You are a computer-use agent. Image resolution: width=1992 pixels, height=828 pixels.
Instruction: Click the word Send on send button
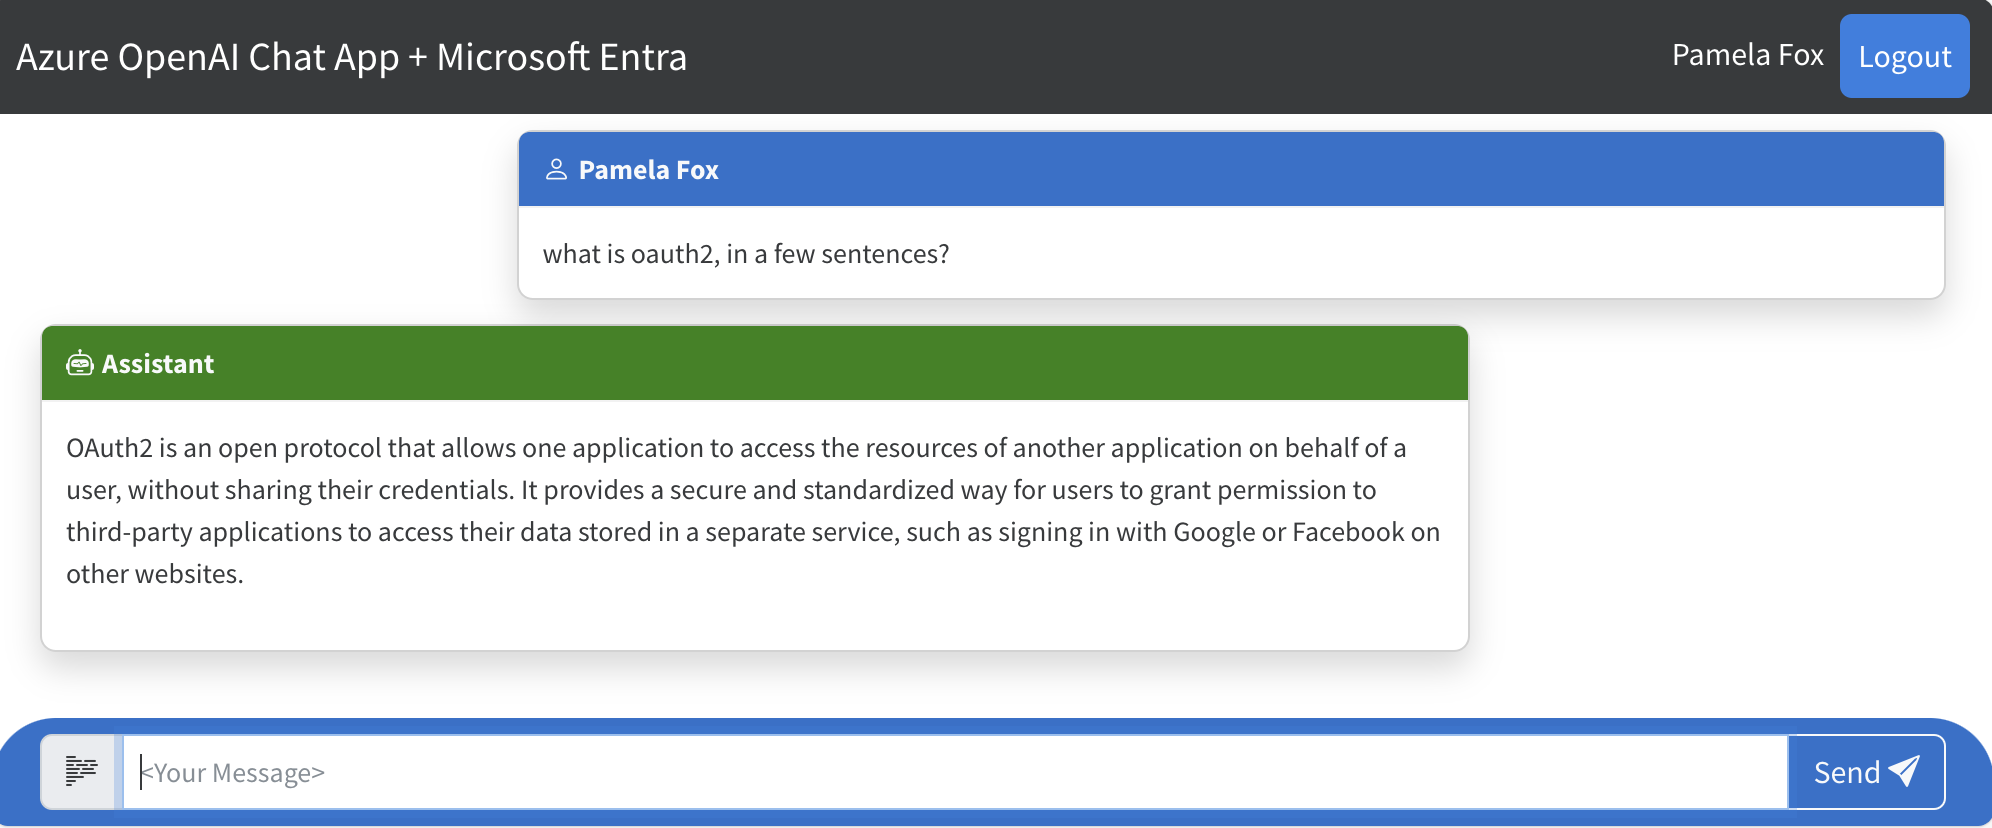1847,772
